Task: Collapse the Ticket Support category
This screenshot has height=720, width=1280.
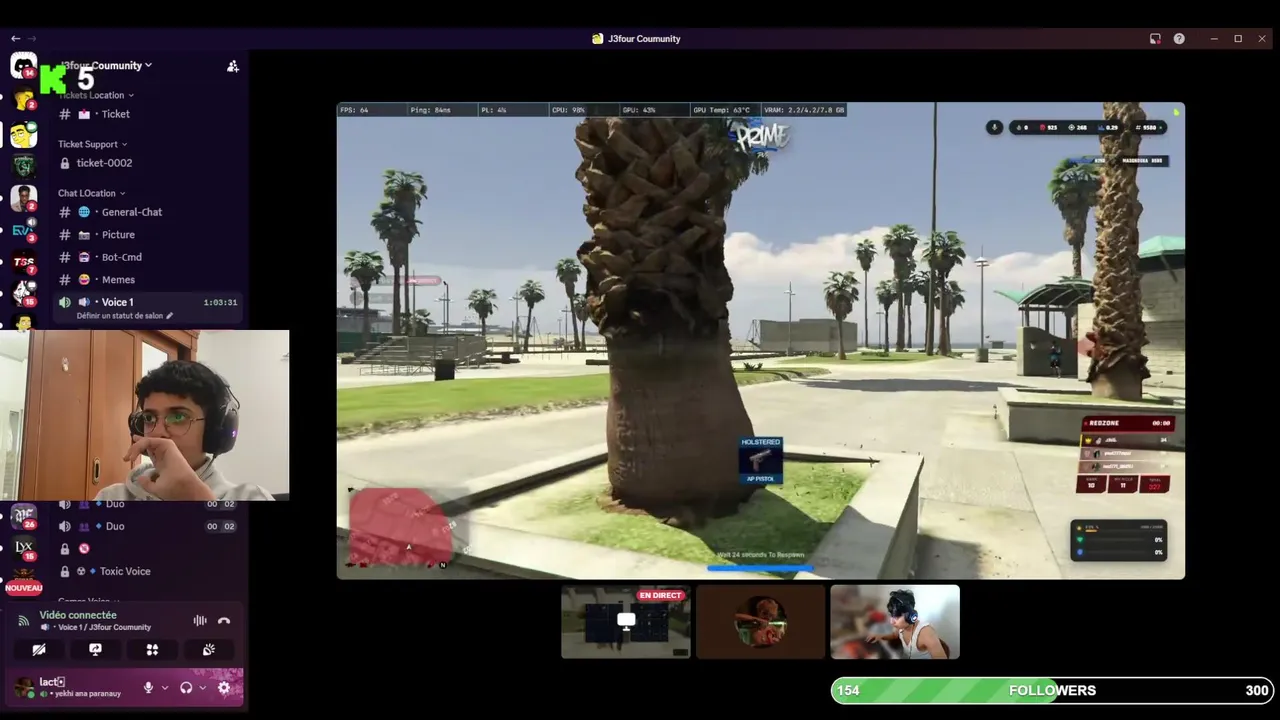Action: tap(92, 144)
